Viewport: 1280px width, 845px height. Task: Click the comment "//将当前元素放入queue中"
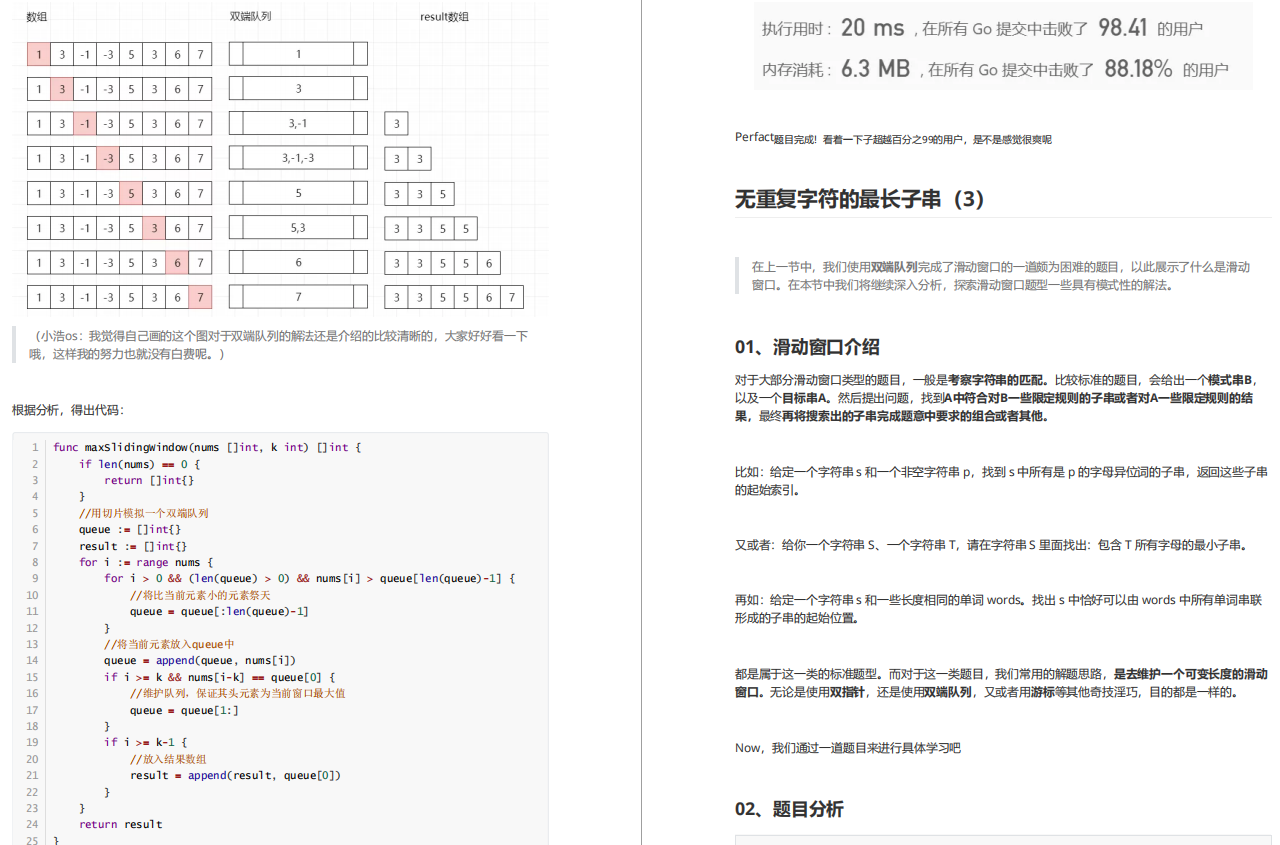click(169, 644)
